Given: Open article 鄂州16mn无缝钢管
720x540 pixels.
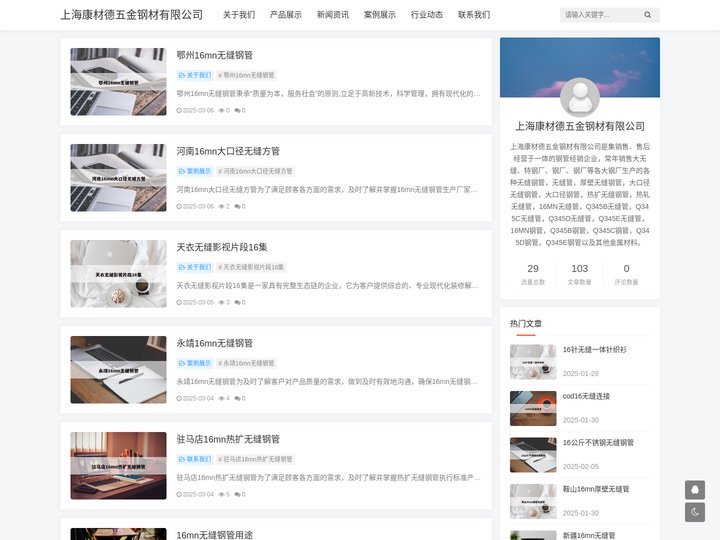Looking at the screenshot, I should (x=214, y=55).
